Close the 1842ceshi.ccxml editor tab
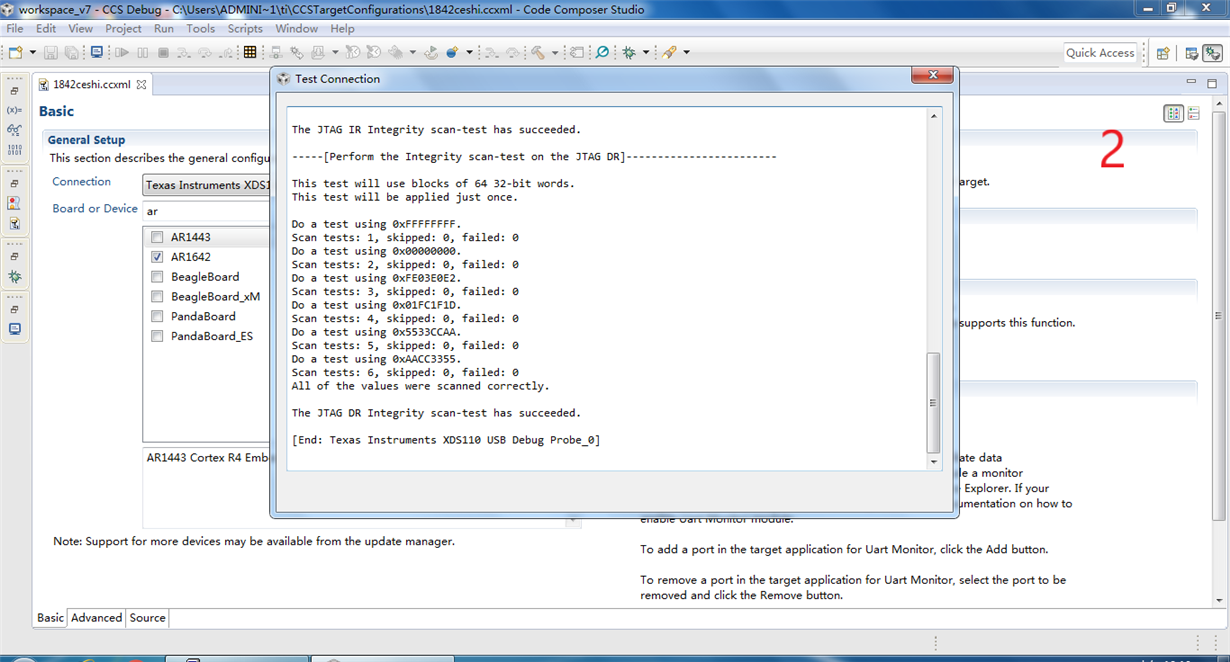Viewport: 1230px width, 662px height. [142, 85]
